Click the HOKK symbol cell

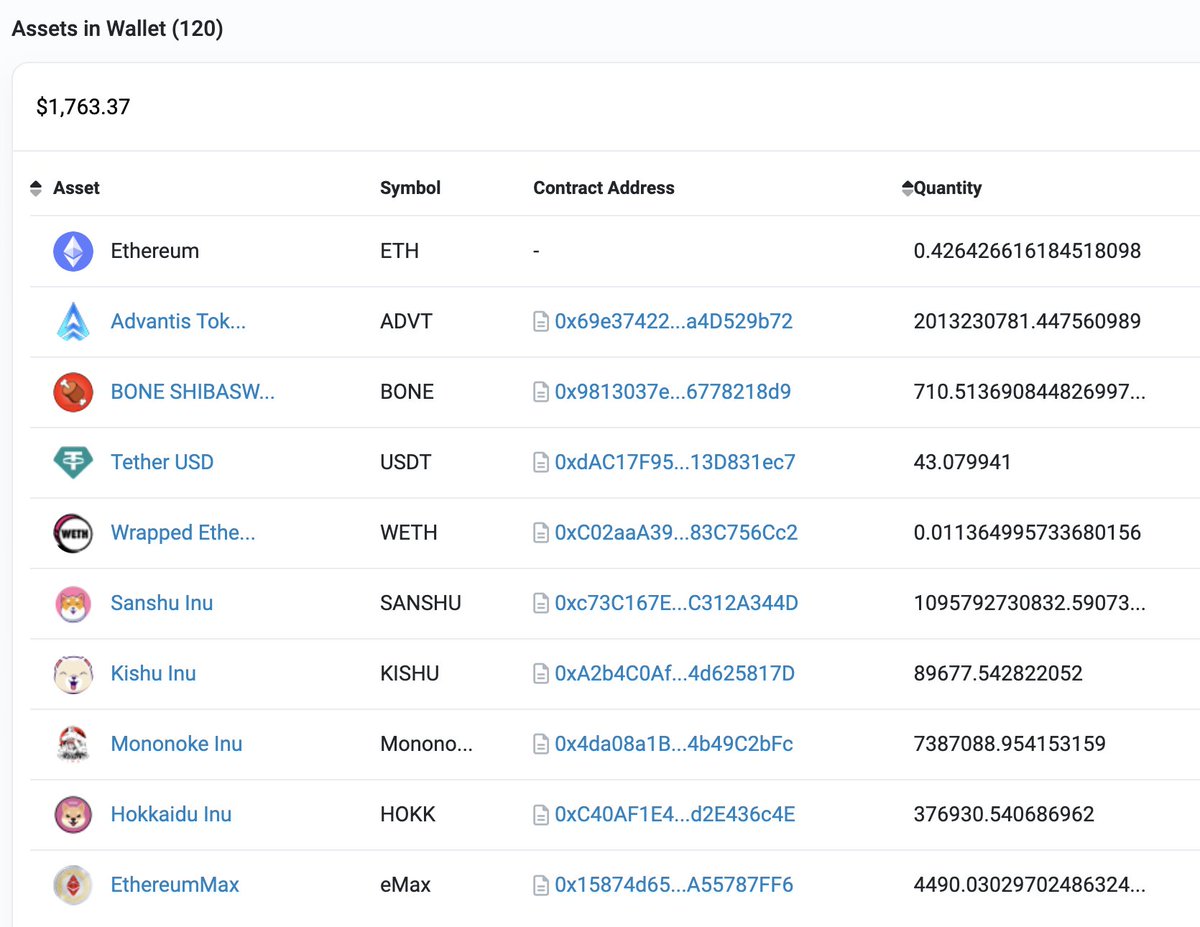pyautogui.click(x=408, y=815)
